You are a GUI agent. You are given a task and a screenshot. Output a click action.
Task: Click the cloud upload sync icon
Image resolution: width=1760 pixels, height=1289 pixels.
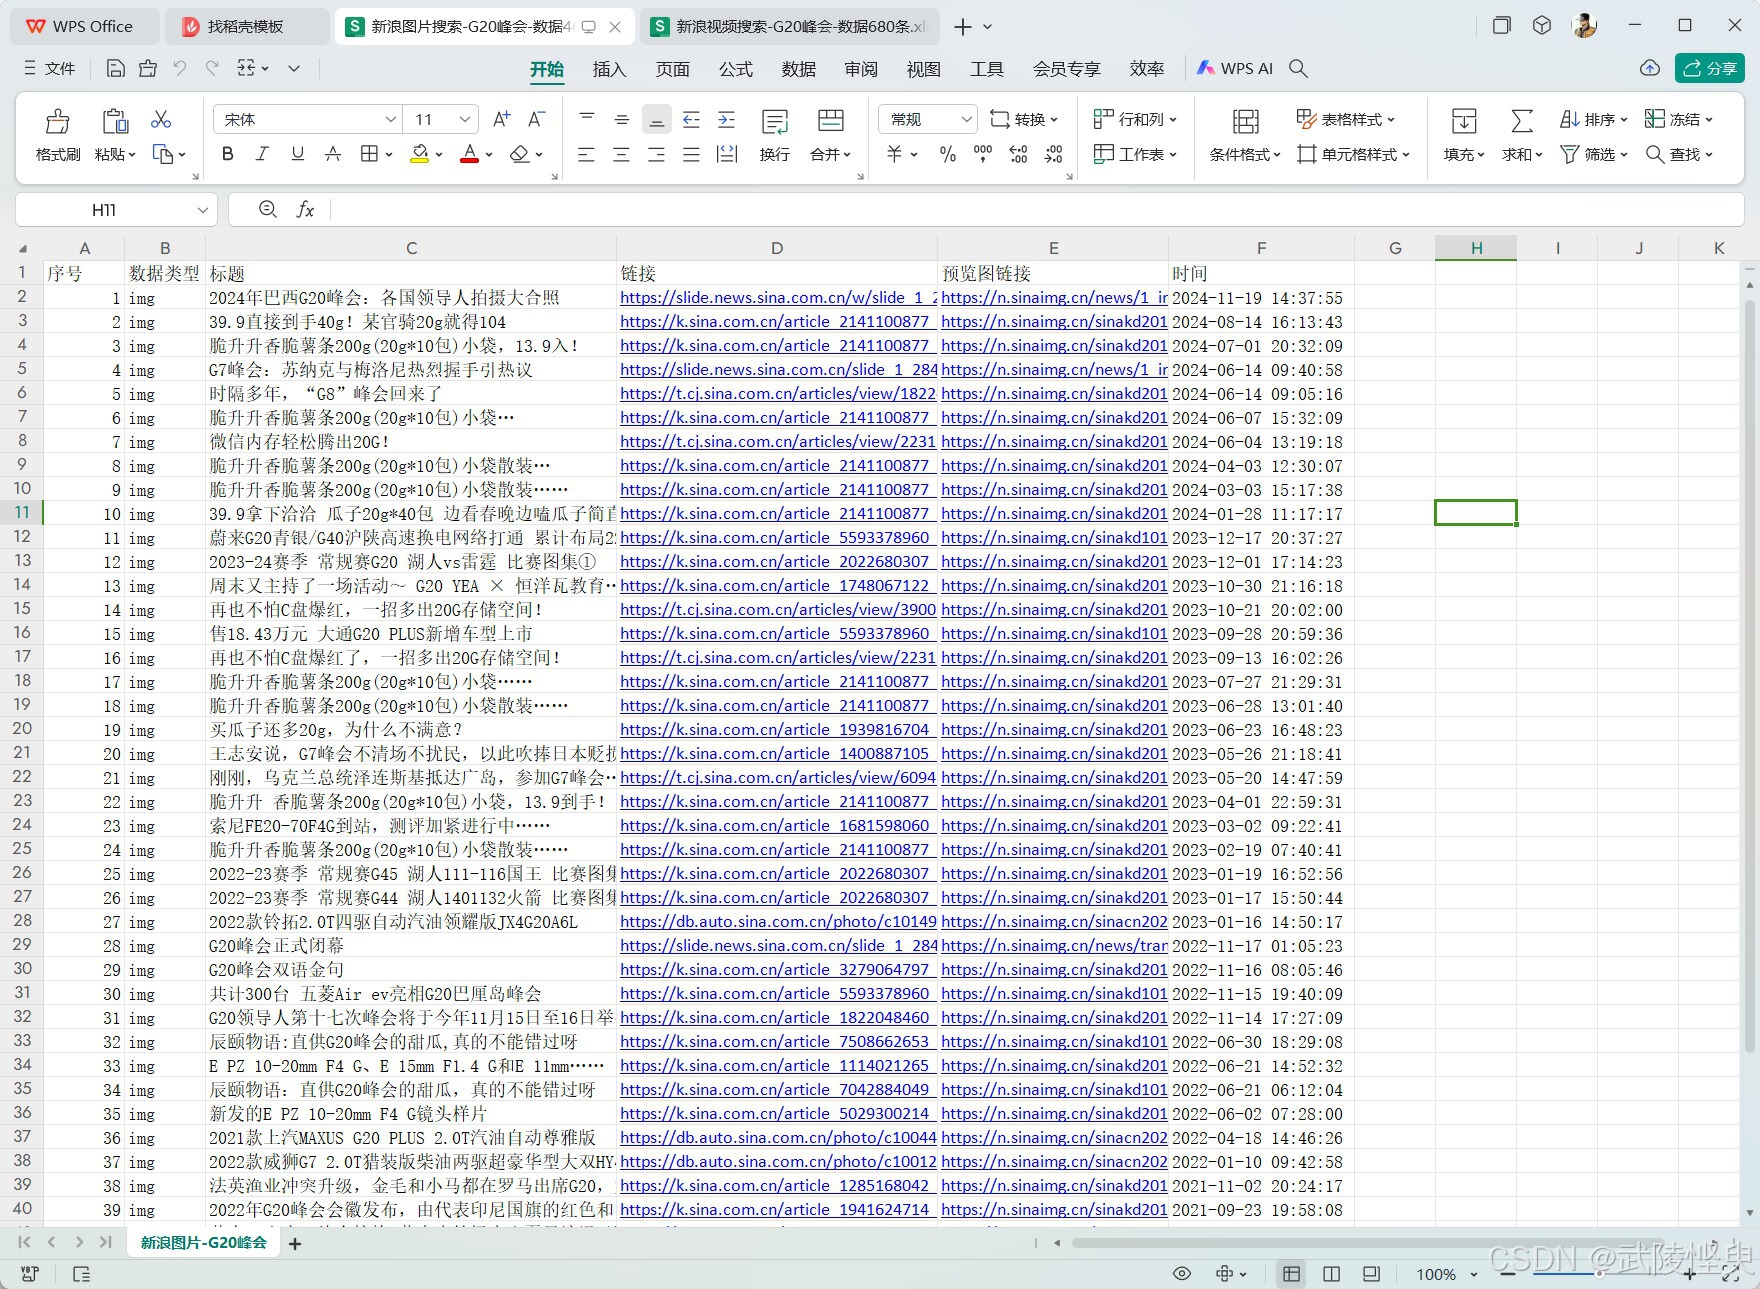[x=1650, y=68]
